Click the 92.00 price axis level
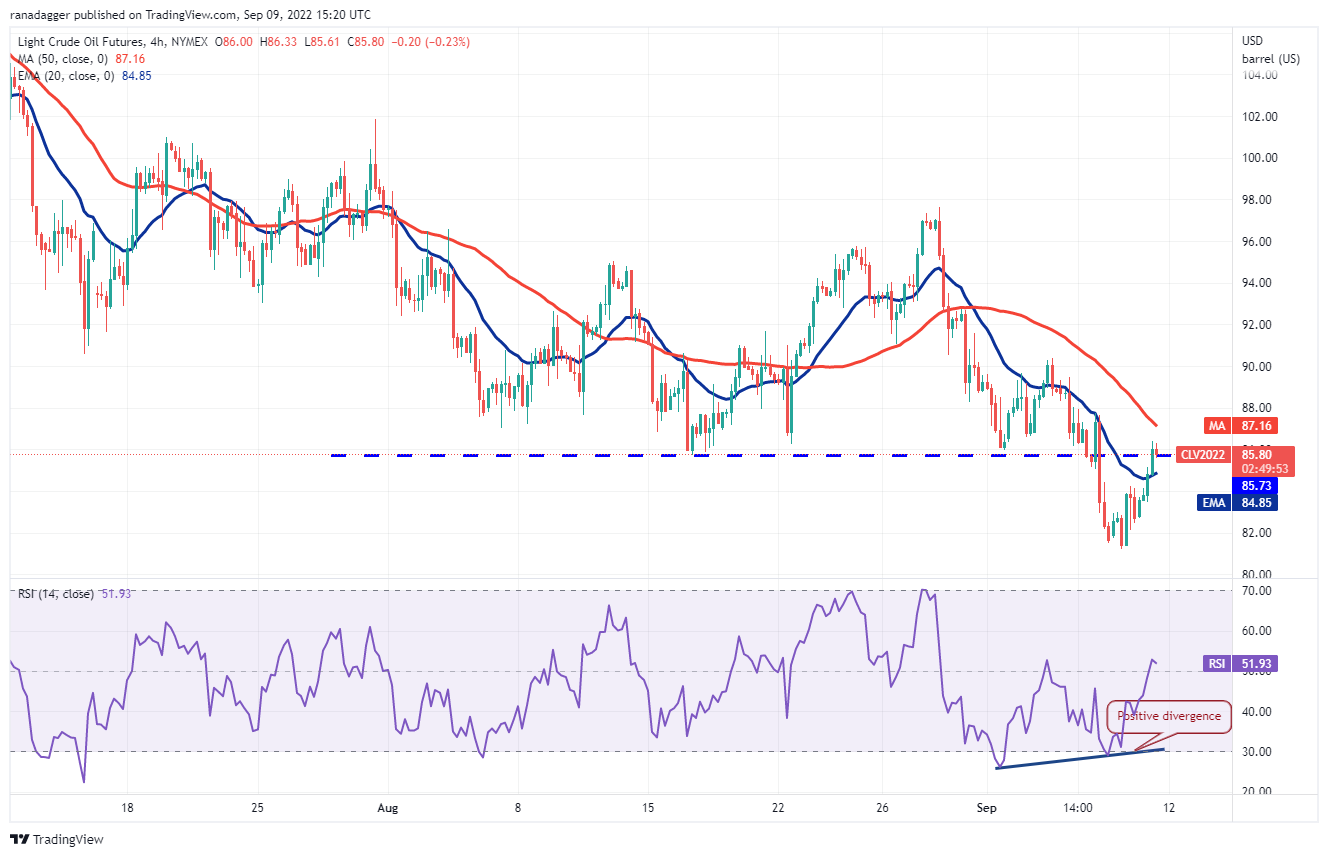Screen dimensions: 1328x857 tap(1258, 325)
